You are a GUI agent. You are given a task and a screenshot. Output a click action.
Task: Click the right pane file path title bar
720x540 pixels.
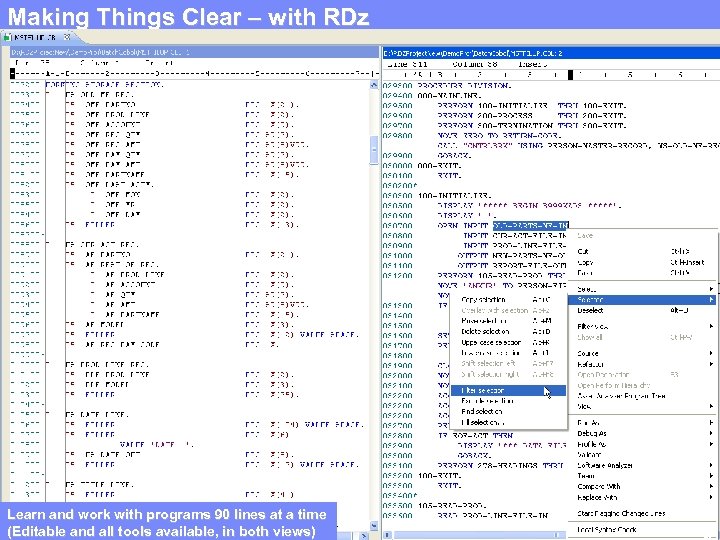tap(551, 53)
